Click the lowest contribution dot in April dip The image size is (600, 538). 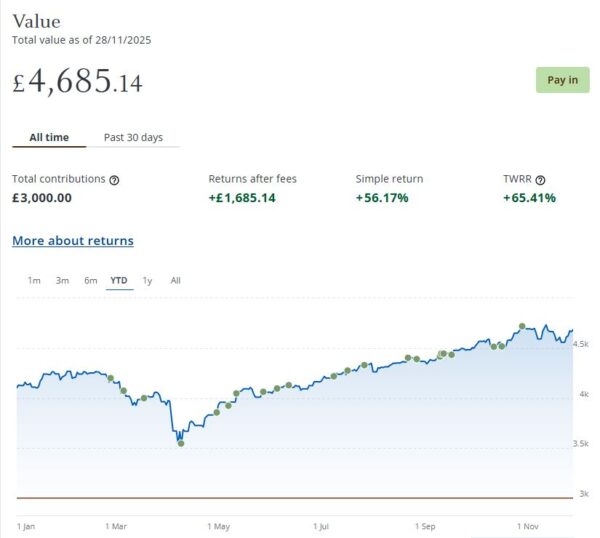coord(180,443)
